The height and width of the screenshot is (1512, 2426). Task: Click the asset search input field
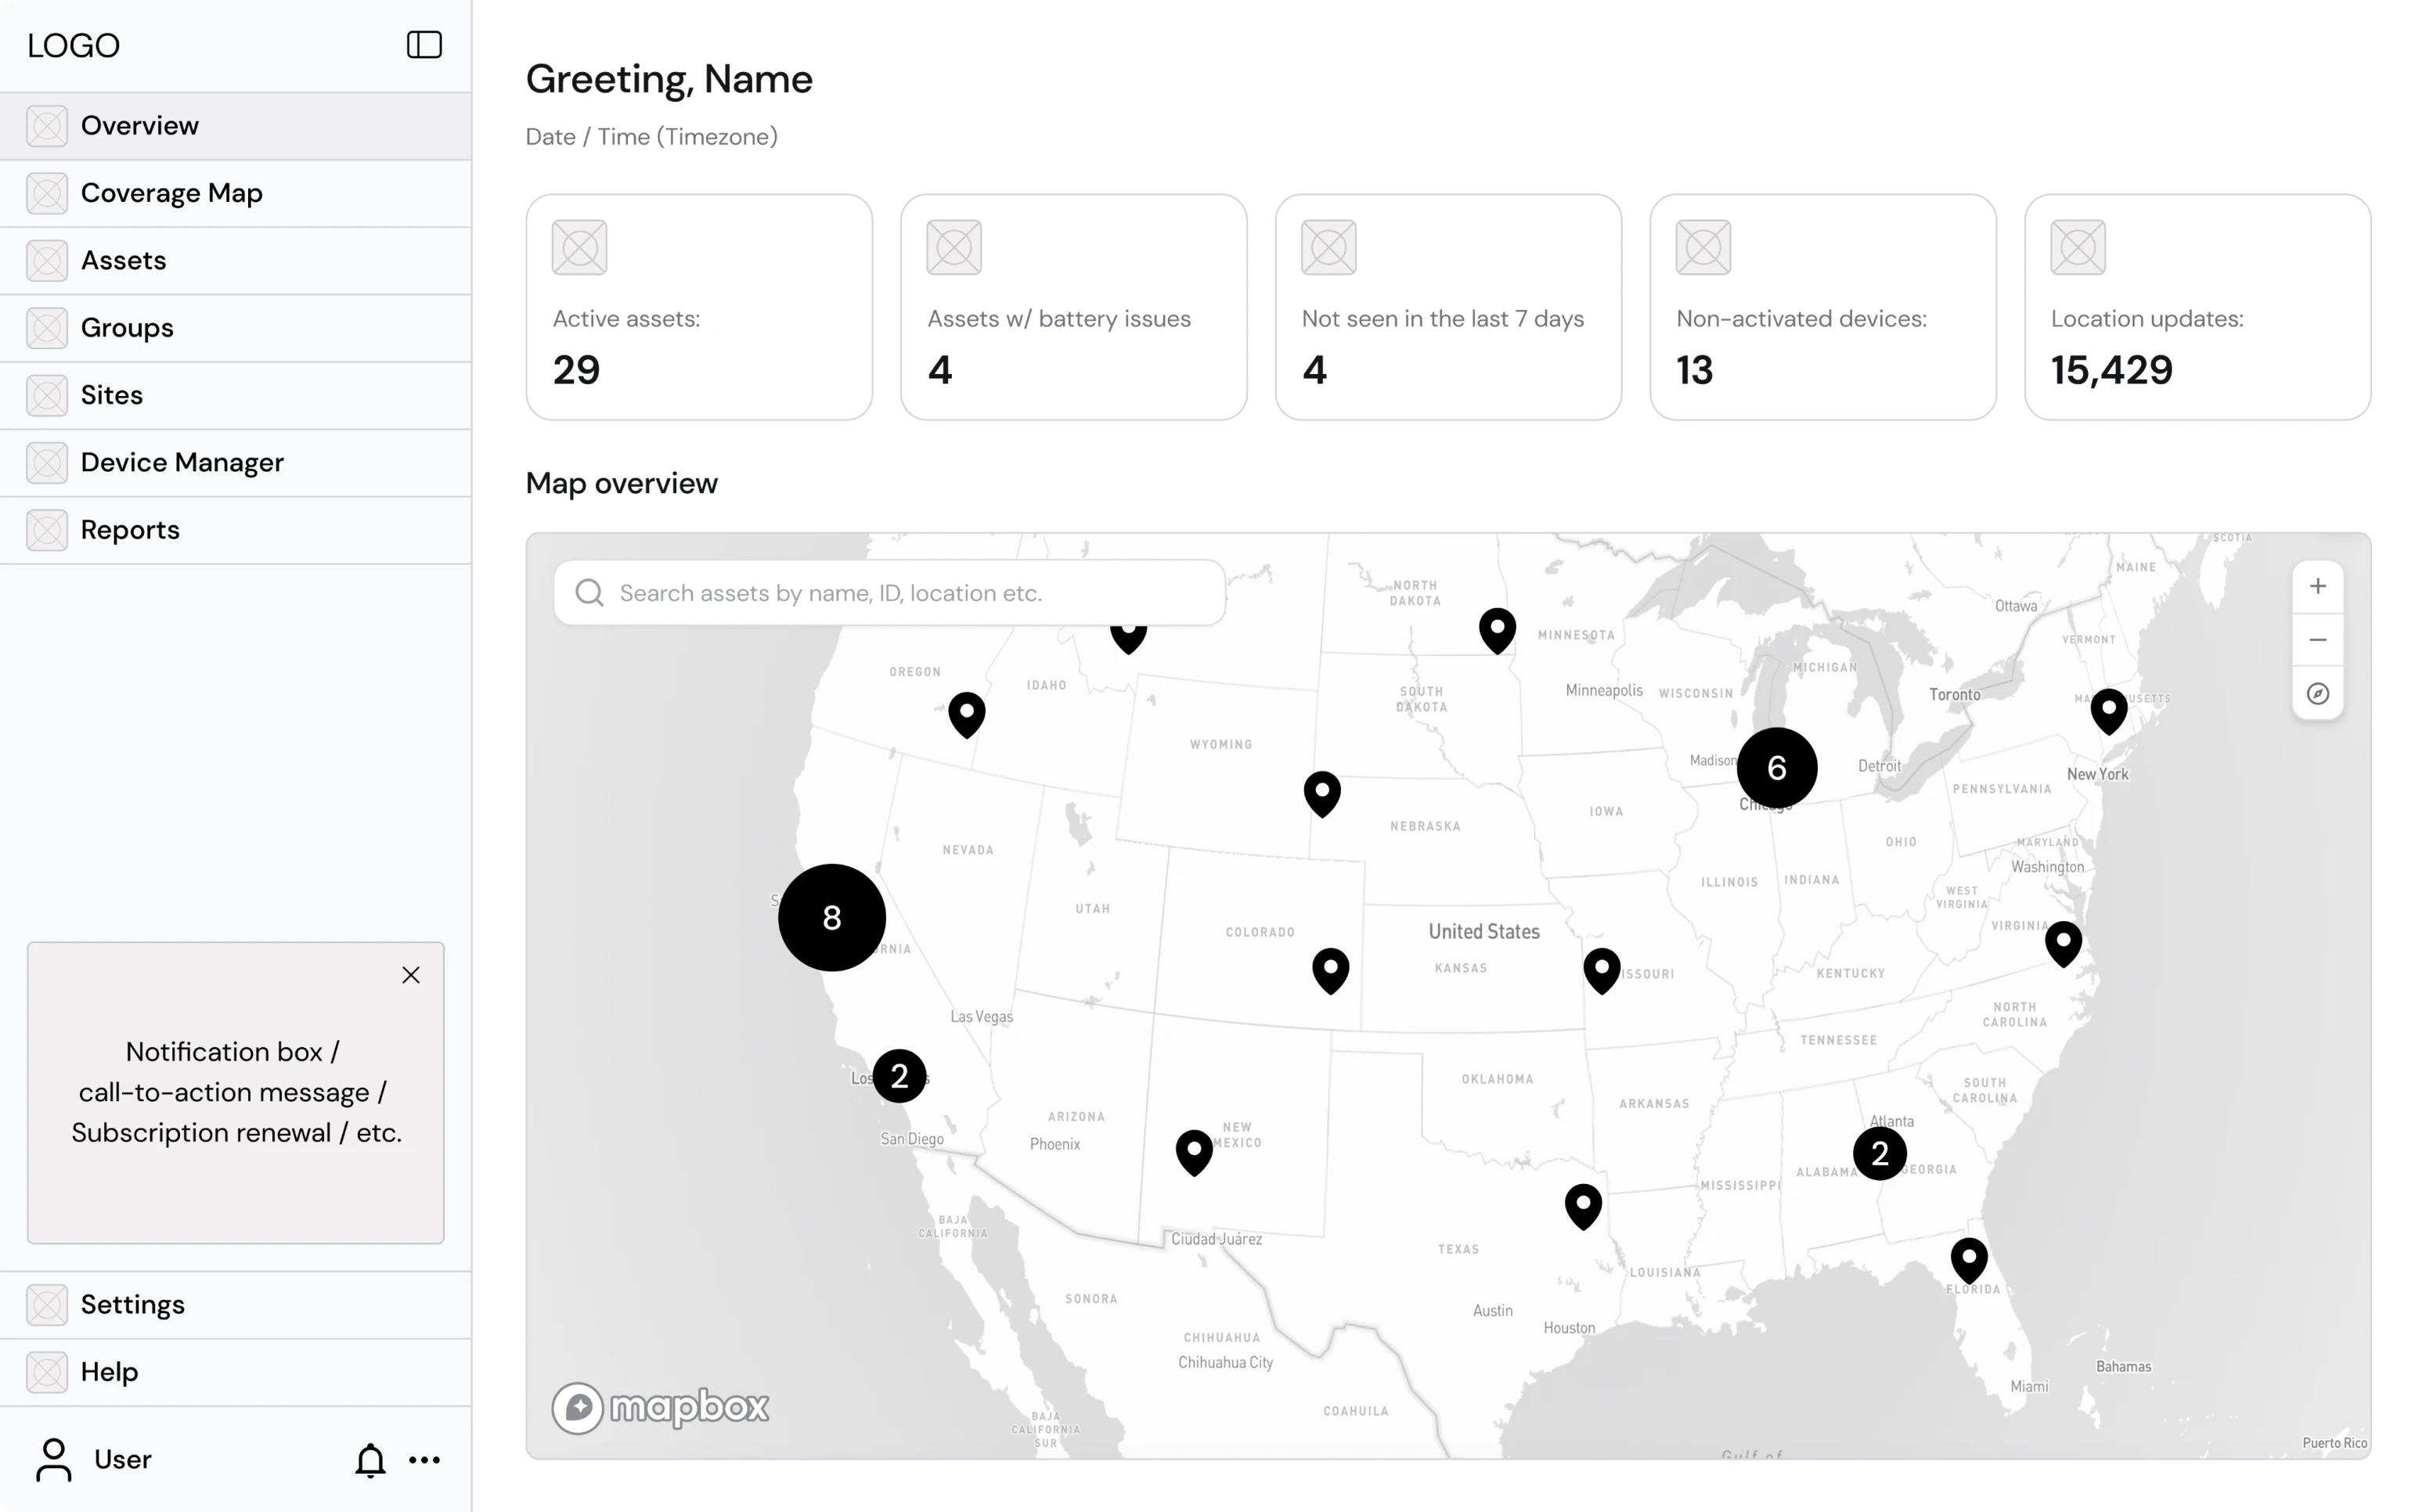(x=890, y=592)
